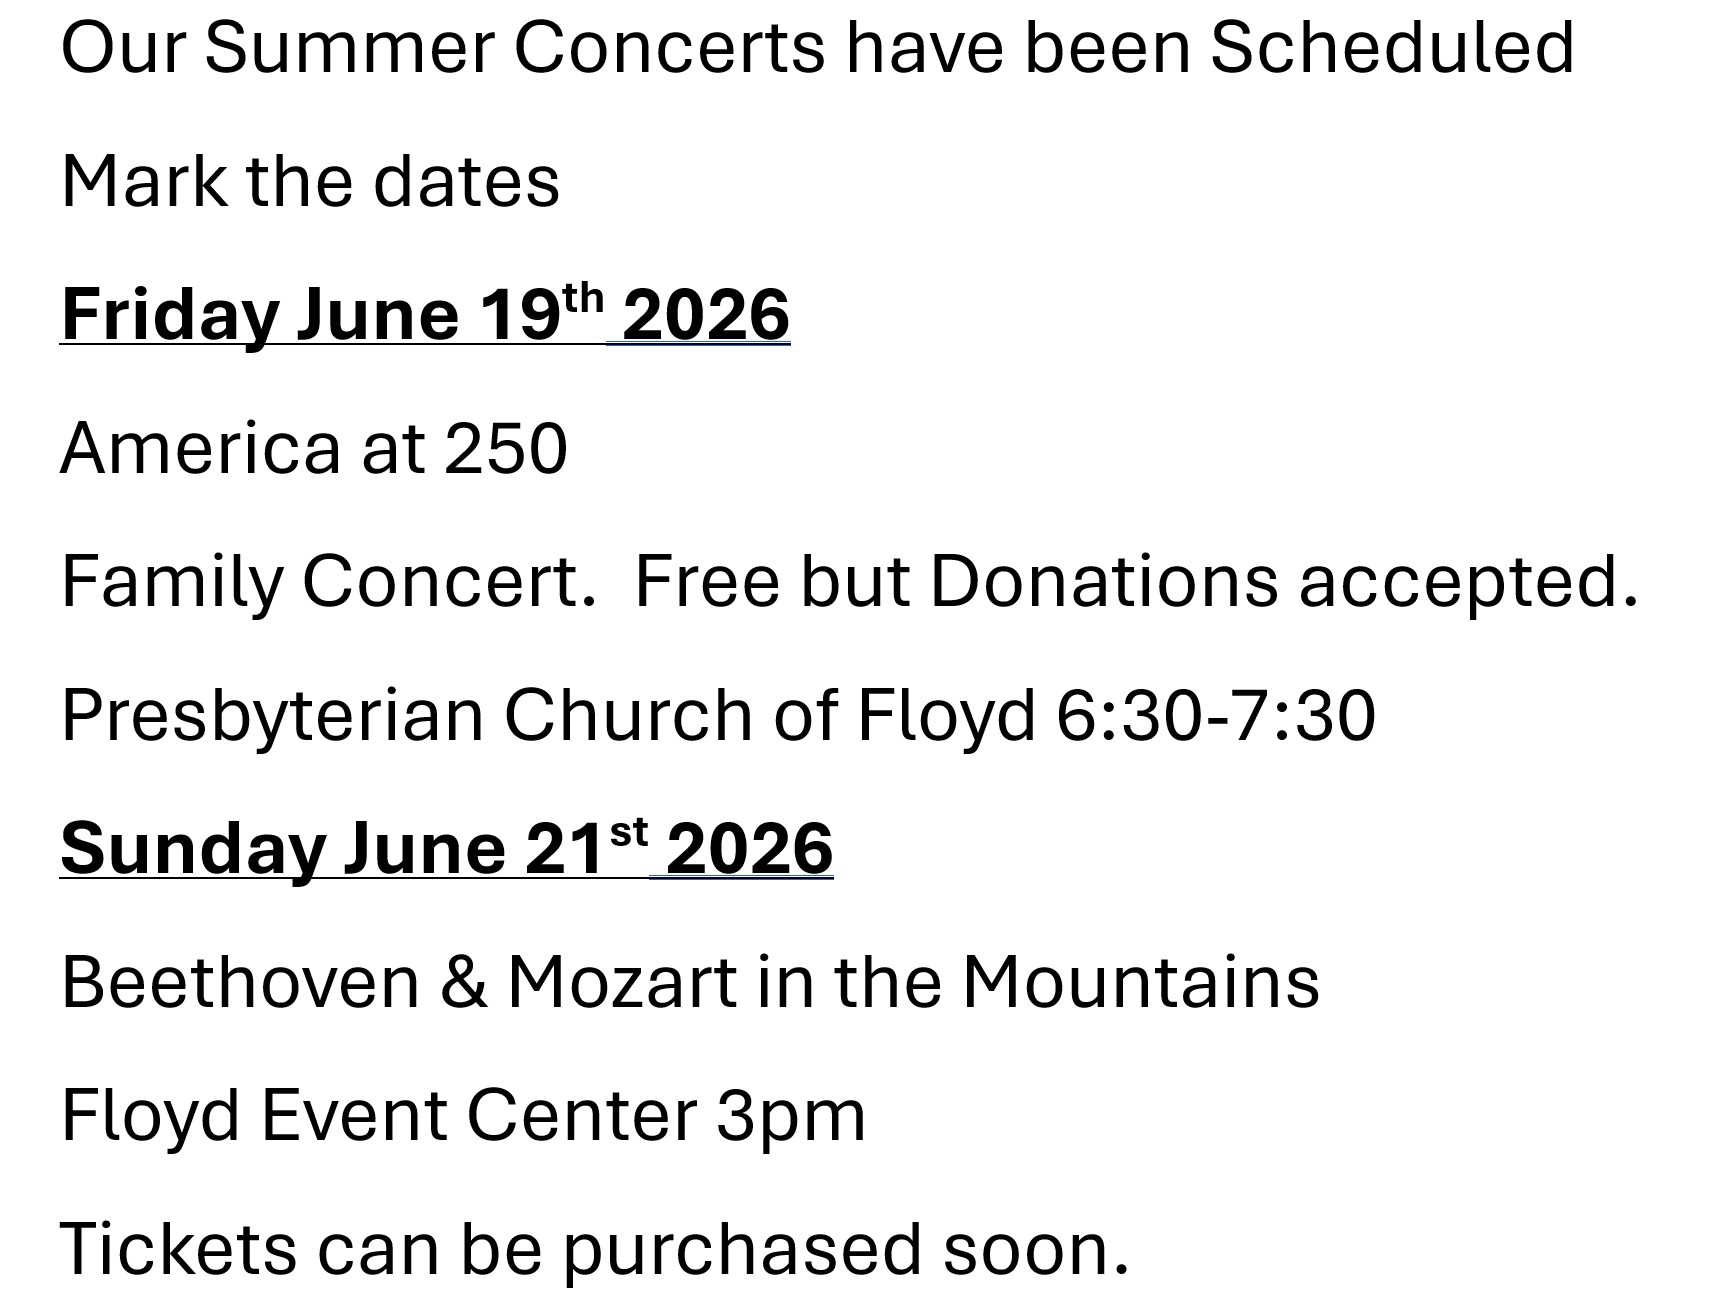Click the word "Scheduled" in the title

[x=1392, y=47]
